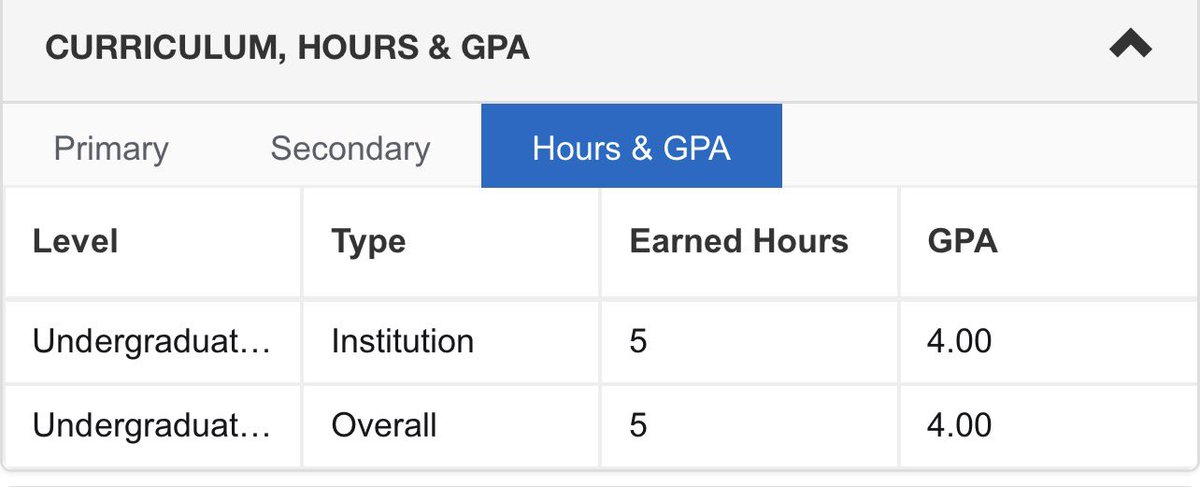Click the Institution type cell

click(402, 341)
